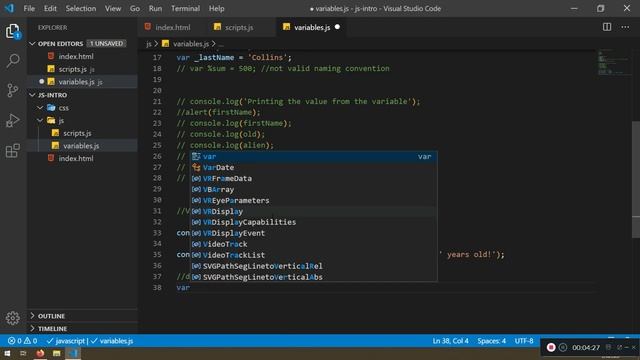
Task: Click the class icon beside VarDate suggestion
Action: point(196,167)
